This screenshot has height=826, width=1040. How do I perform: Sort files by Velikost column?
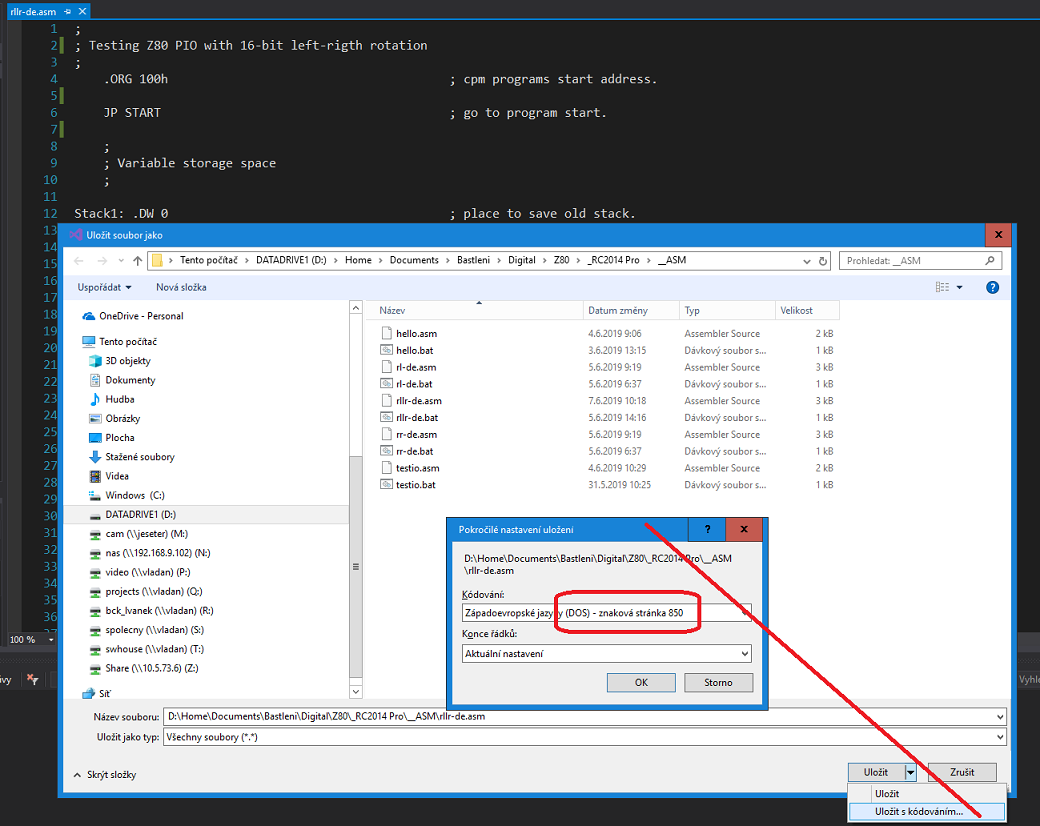point(807,310)
